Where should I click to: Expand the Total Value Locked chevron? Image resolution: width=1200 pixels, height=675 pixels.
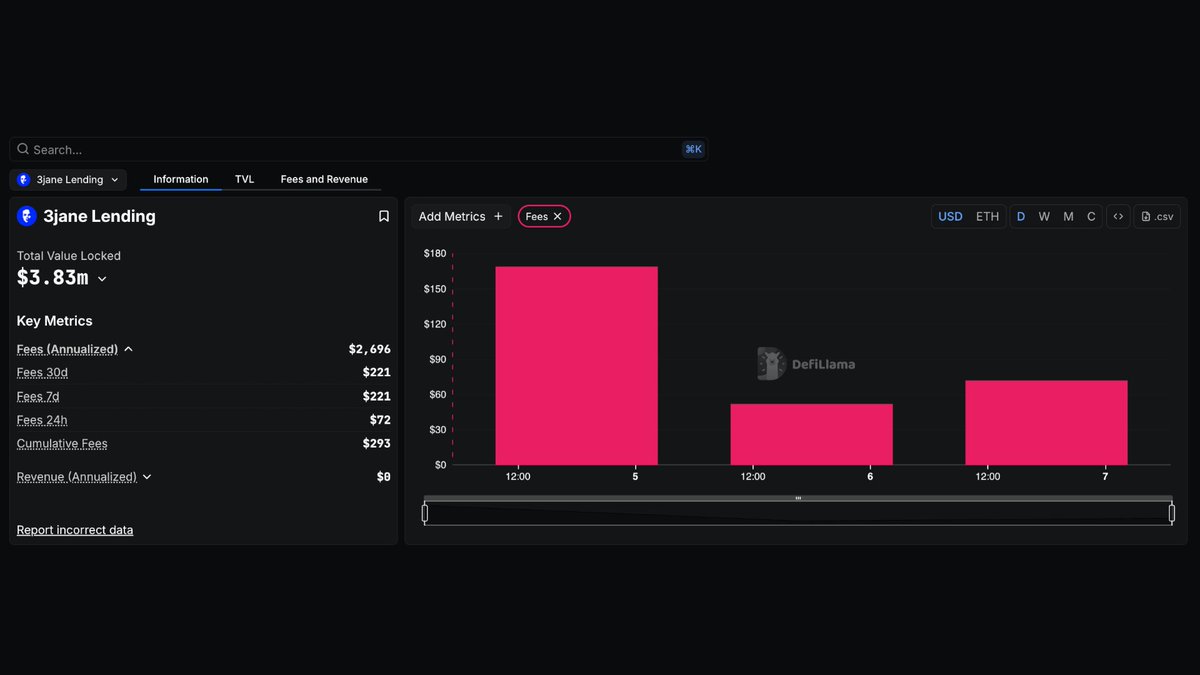(x=102, y=279)
